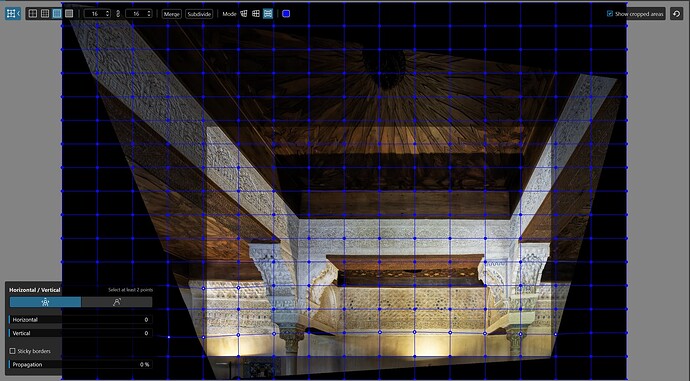The height and width of the screenshot is (381, 690).
Task: Select the first perspective mode icon
Action: 244,14
